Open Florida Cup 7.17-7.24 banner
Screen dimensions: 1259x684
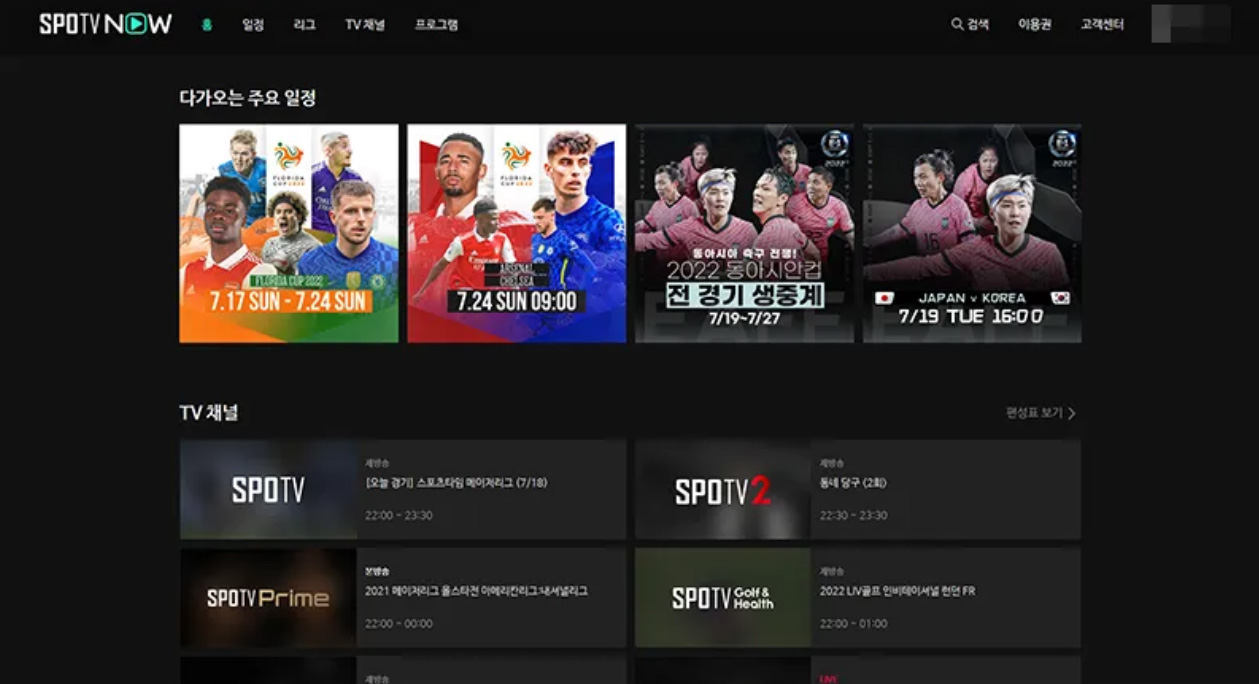tap(289, 233)
